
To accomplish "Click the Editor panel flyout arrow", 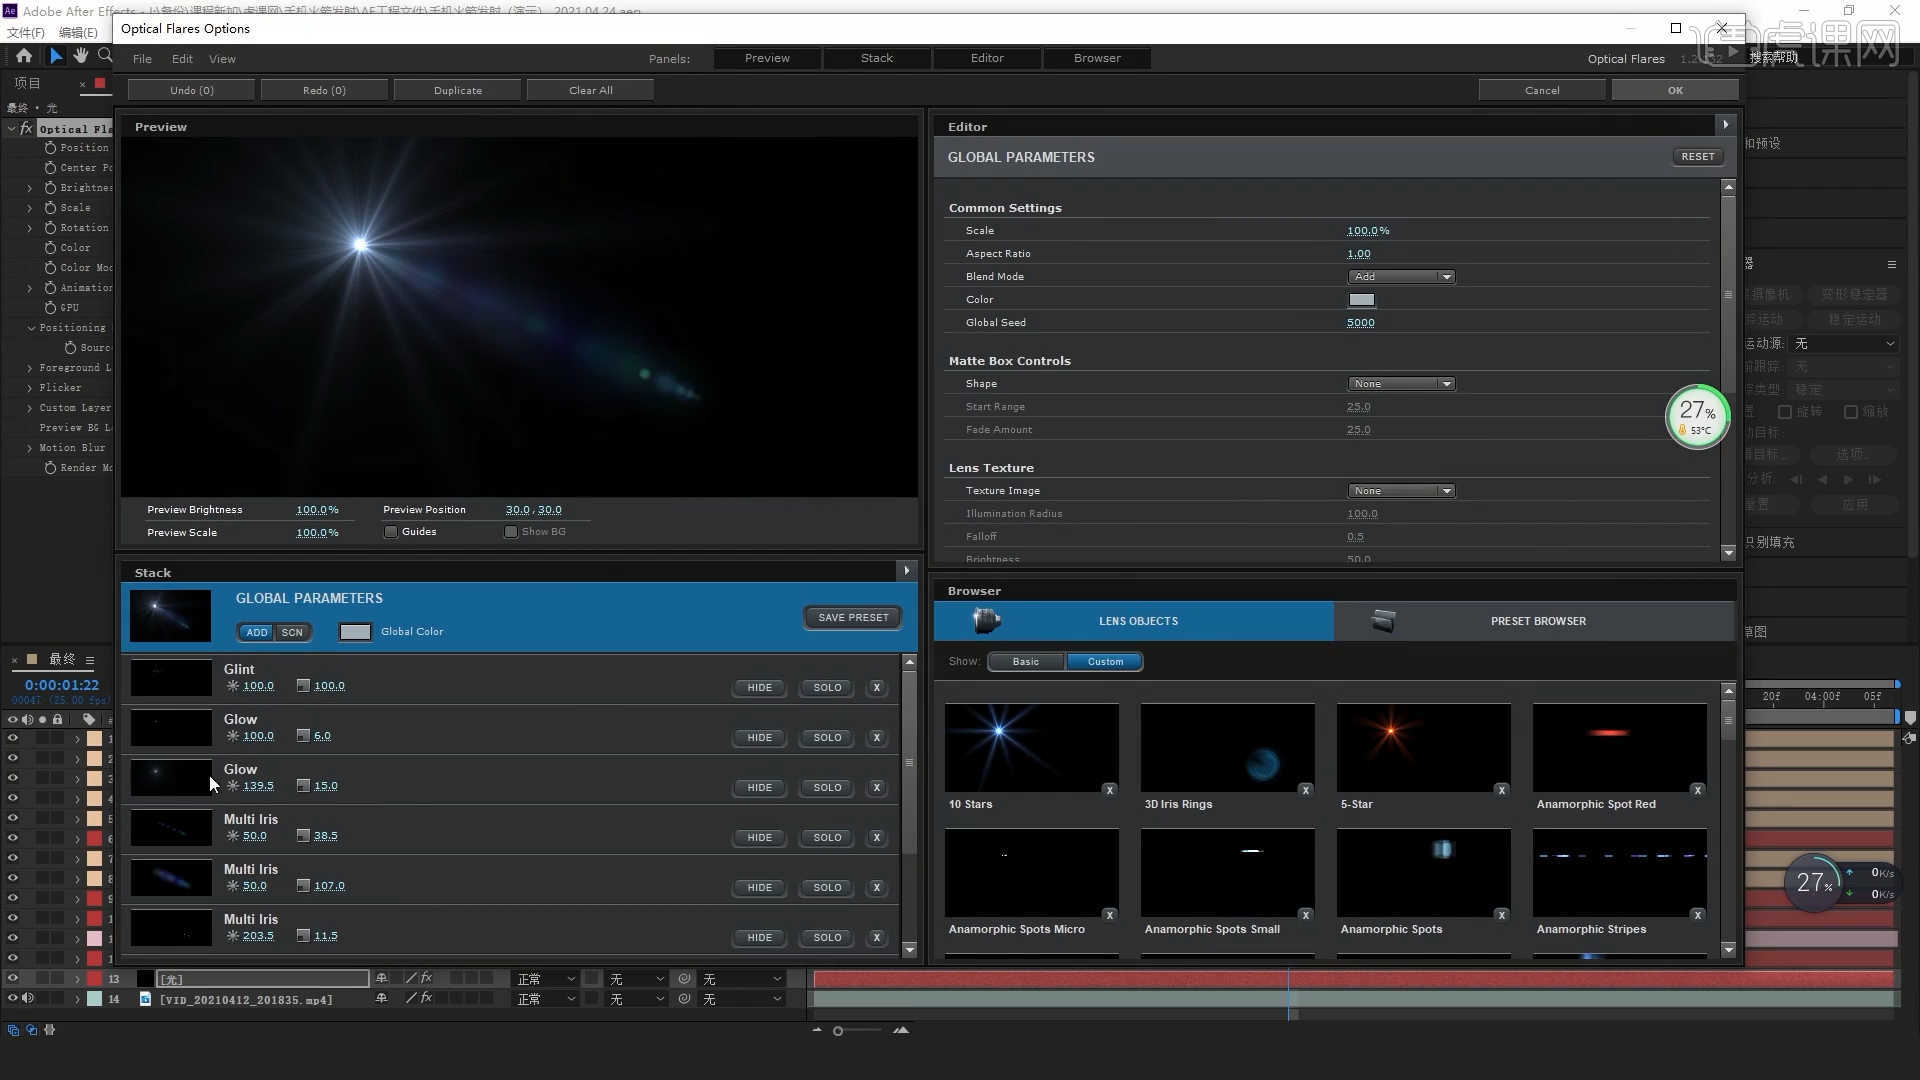I will [x=1725, y=125].
